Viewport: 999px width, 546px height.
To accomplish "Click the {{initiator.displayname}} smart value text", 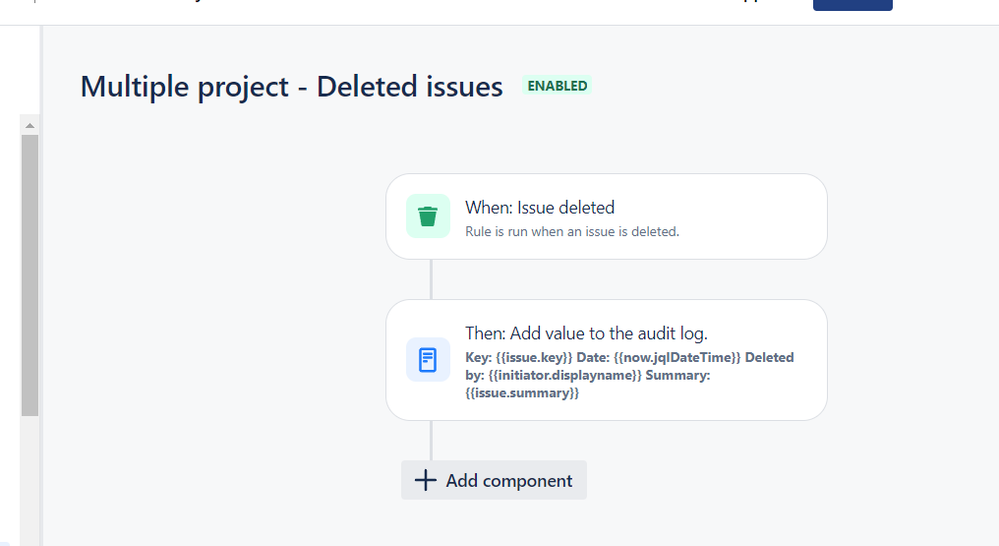I will (x=564, y=375).
